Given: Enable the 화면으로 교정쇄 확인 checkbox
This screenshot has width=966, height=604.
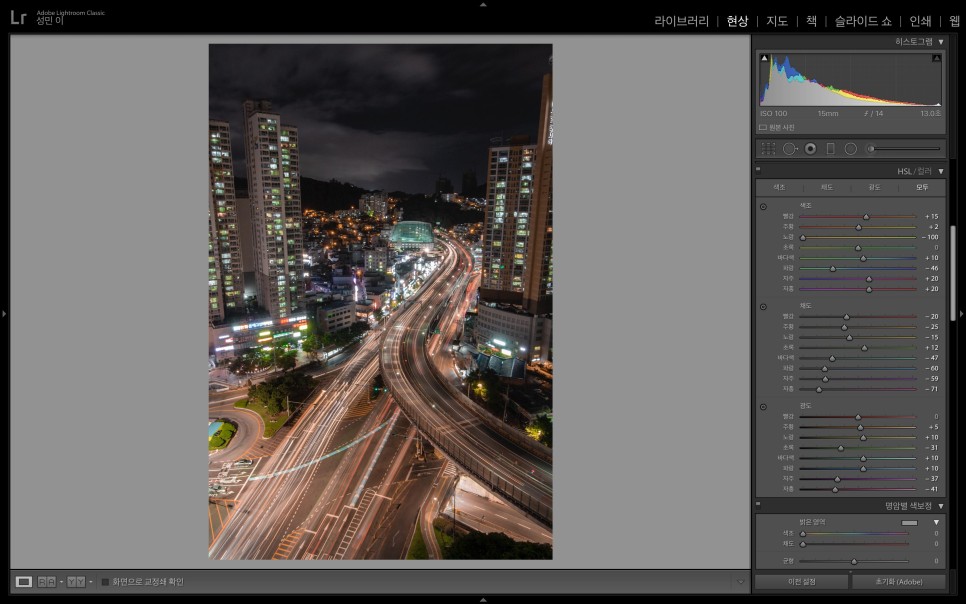Looking at the screenshot, I should pyautogui.click(x=105, y=582).
